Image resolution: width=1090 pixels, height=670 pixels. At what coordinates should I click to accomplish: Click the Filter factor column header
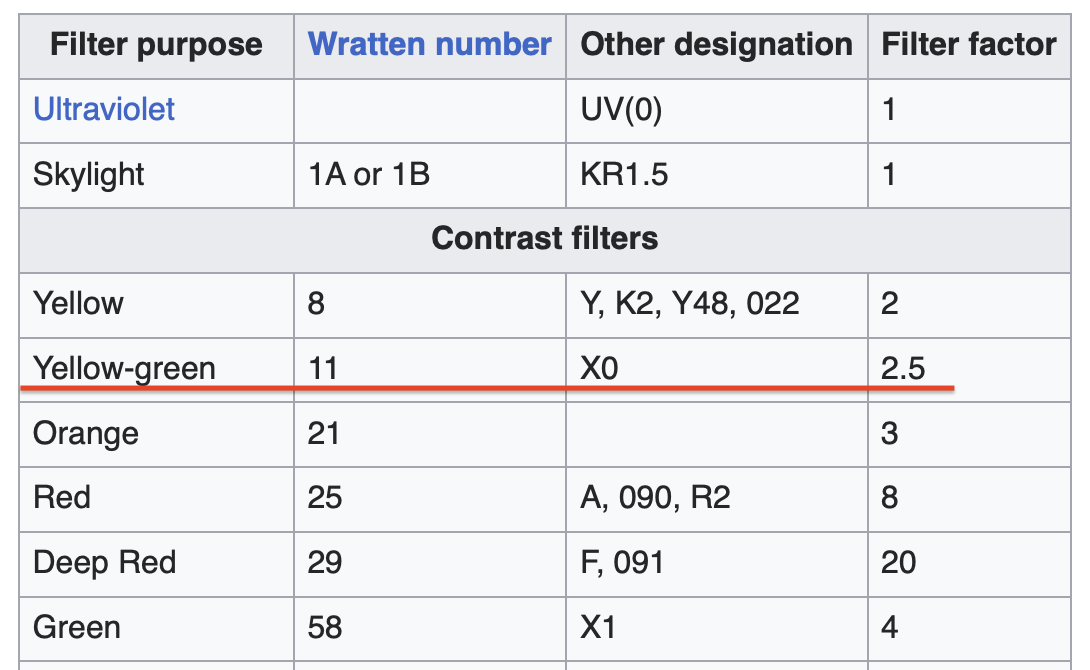point(969,44)
